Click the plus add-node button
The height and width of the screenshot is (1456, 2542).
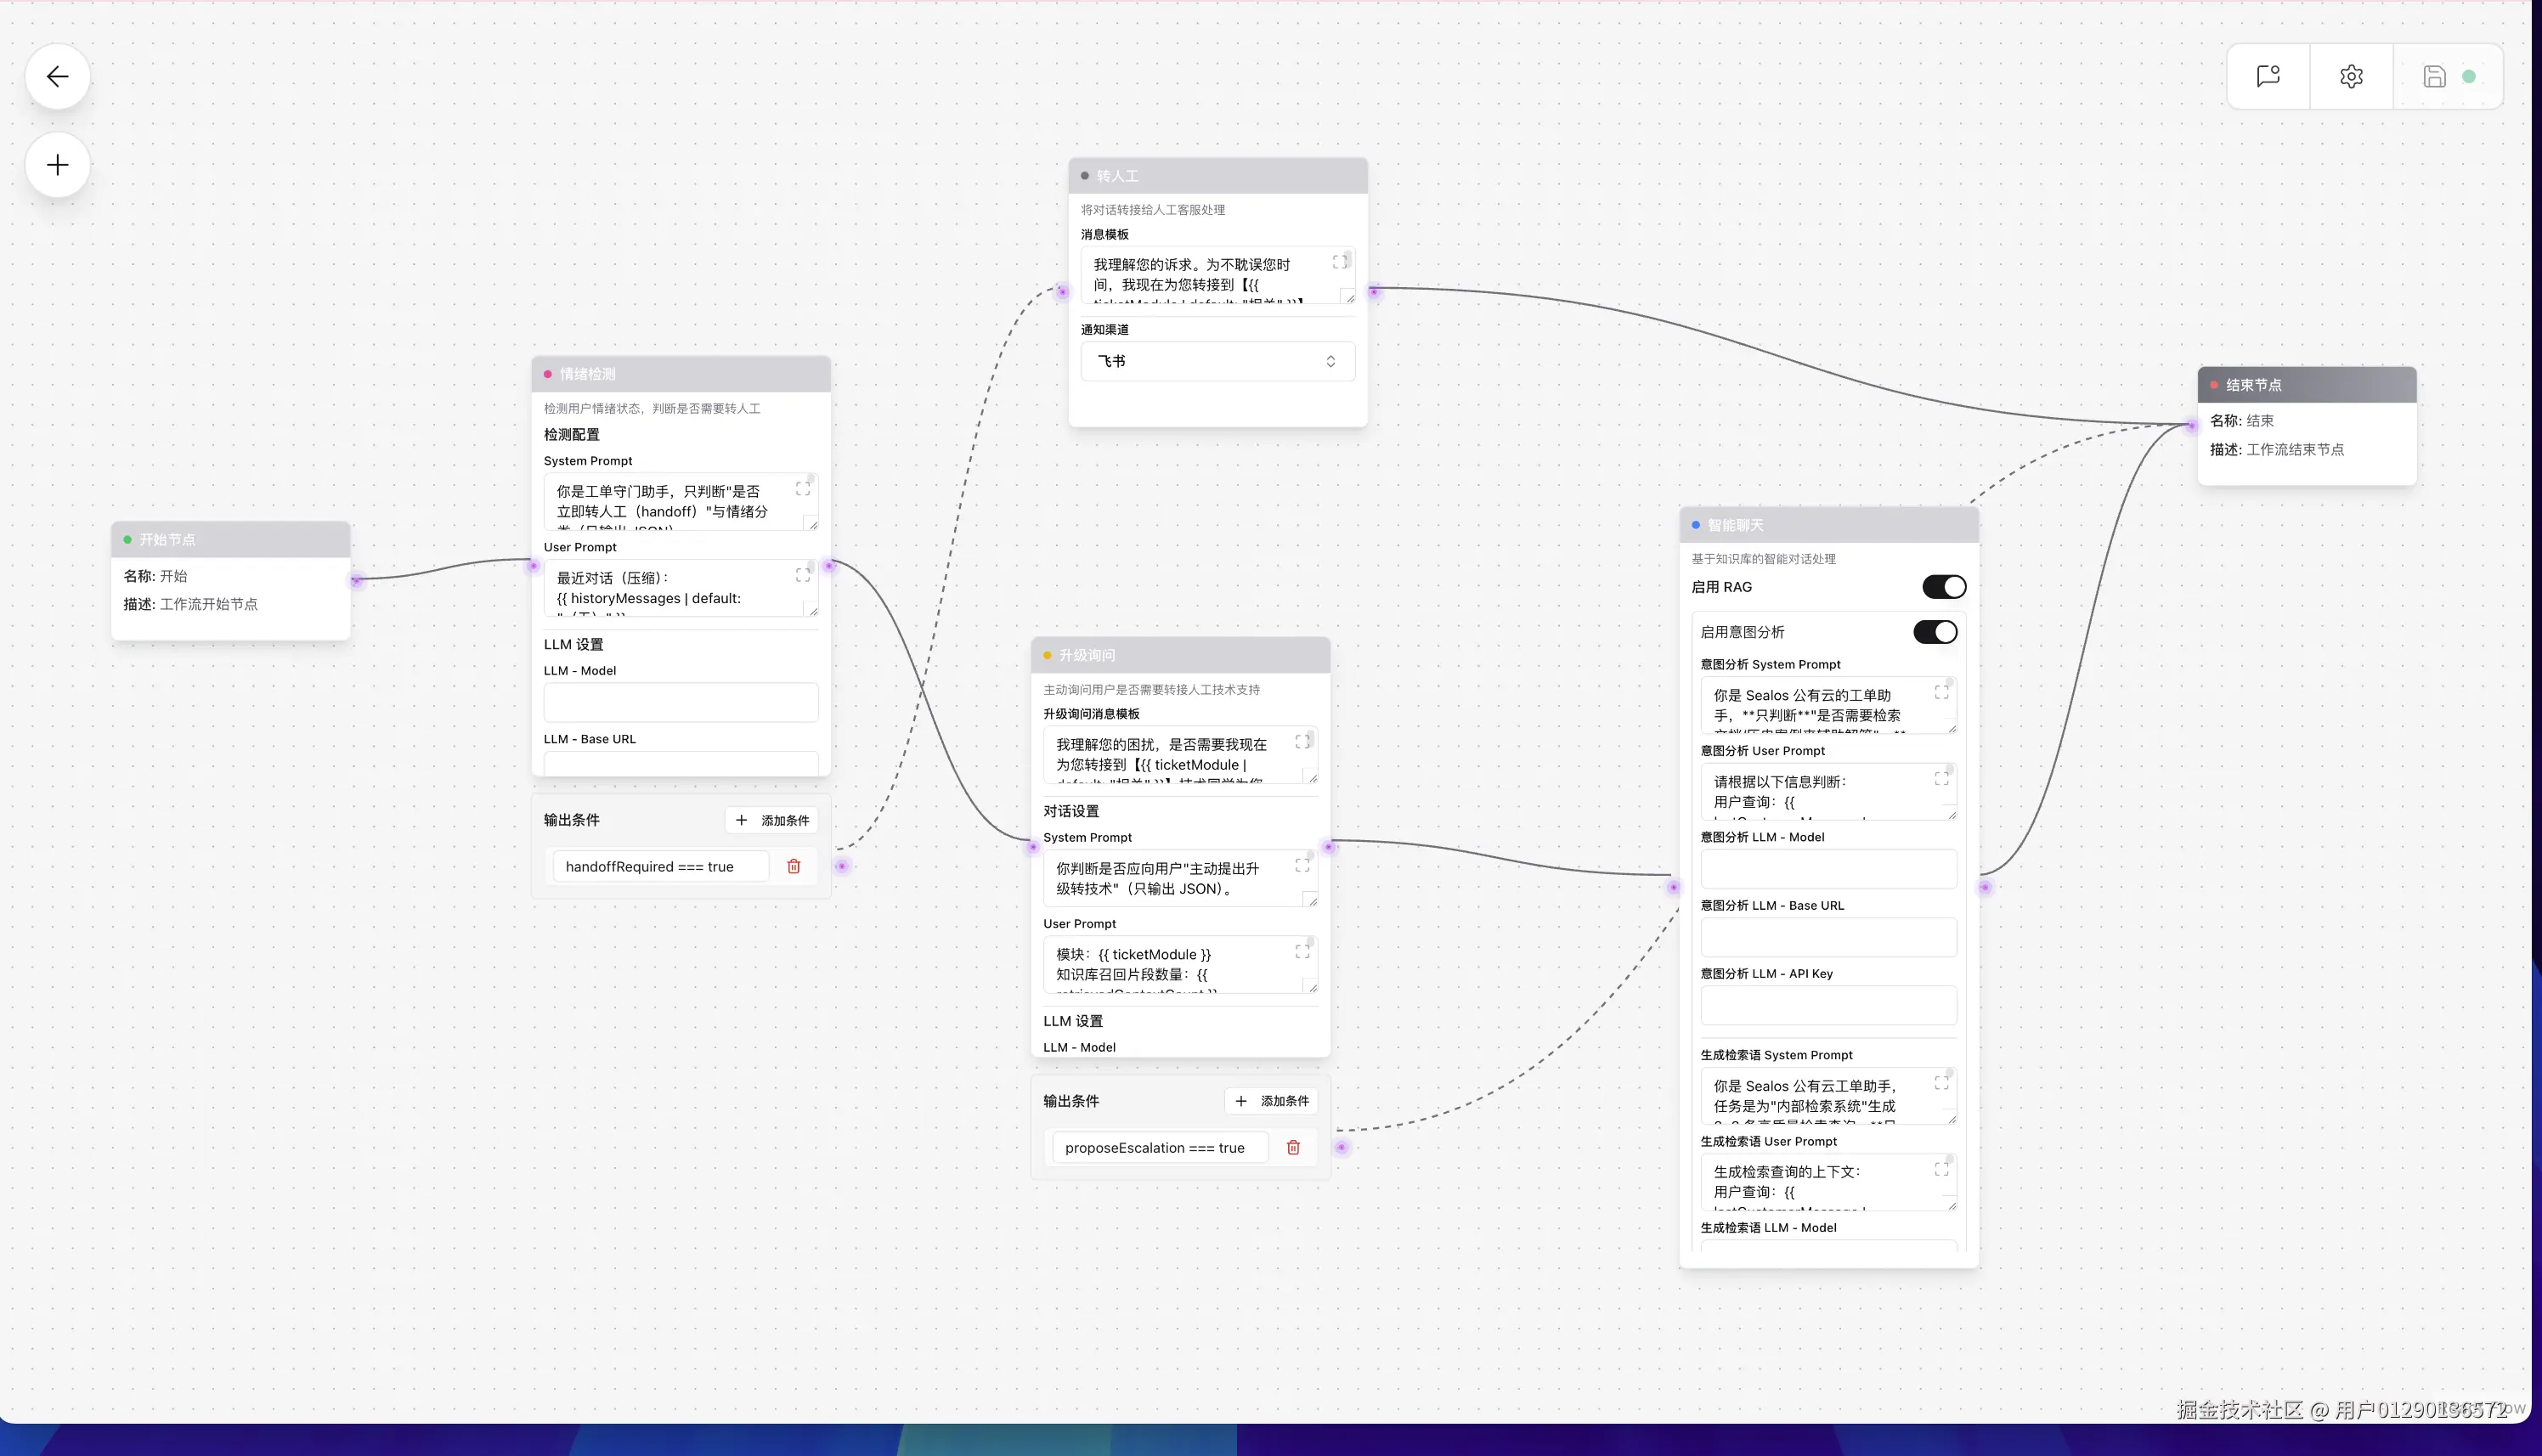click(57, 165)
